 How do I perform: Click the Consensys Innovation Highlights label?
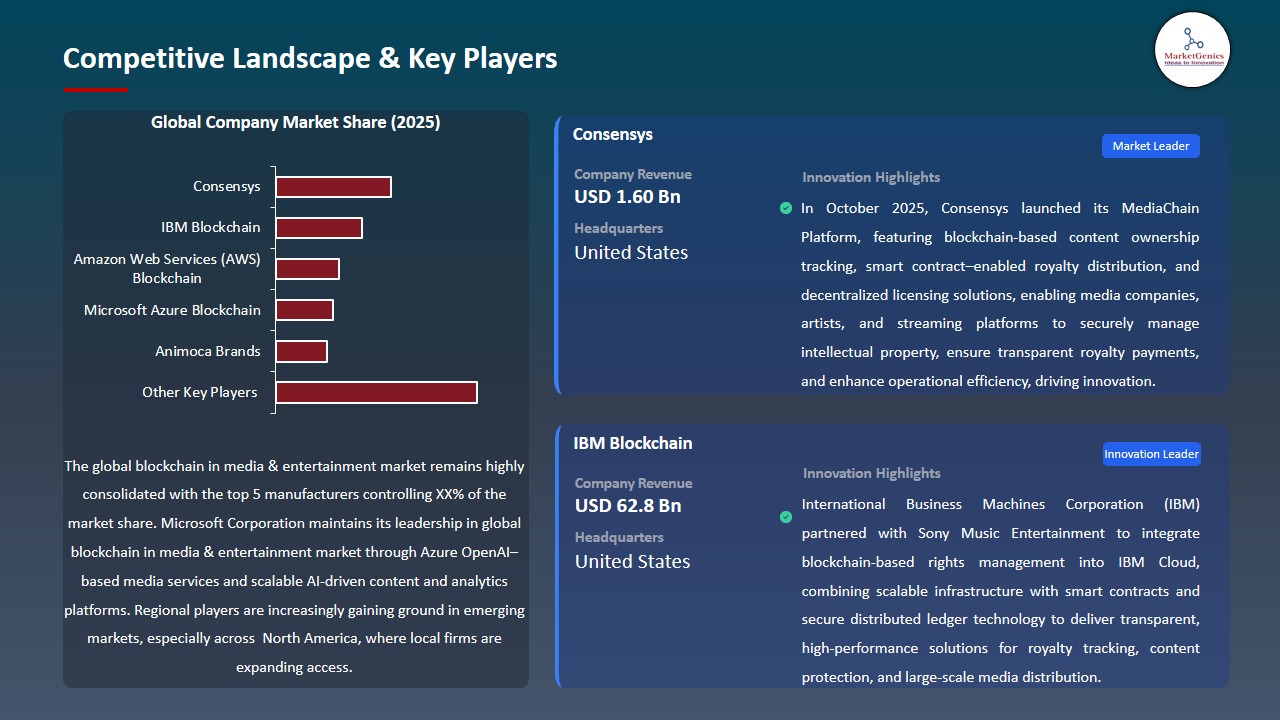click(870, 177)
